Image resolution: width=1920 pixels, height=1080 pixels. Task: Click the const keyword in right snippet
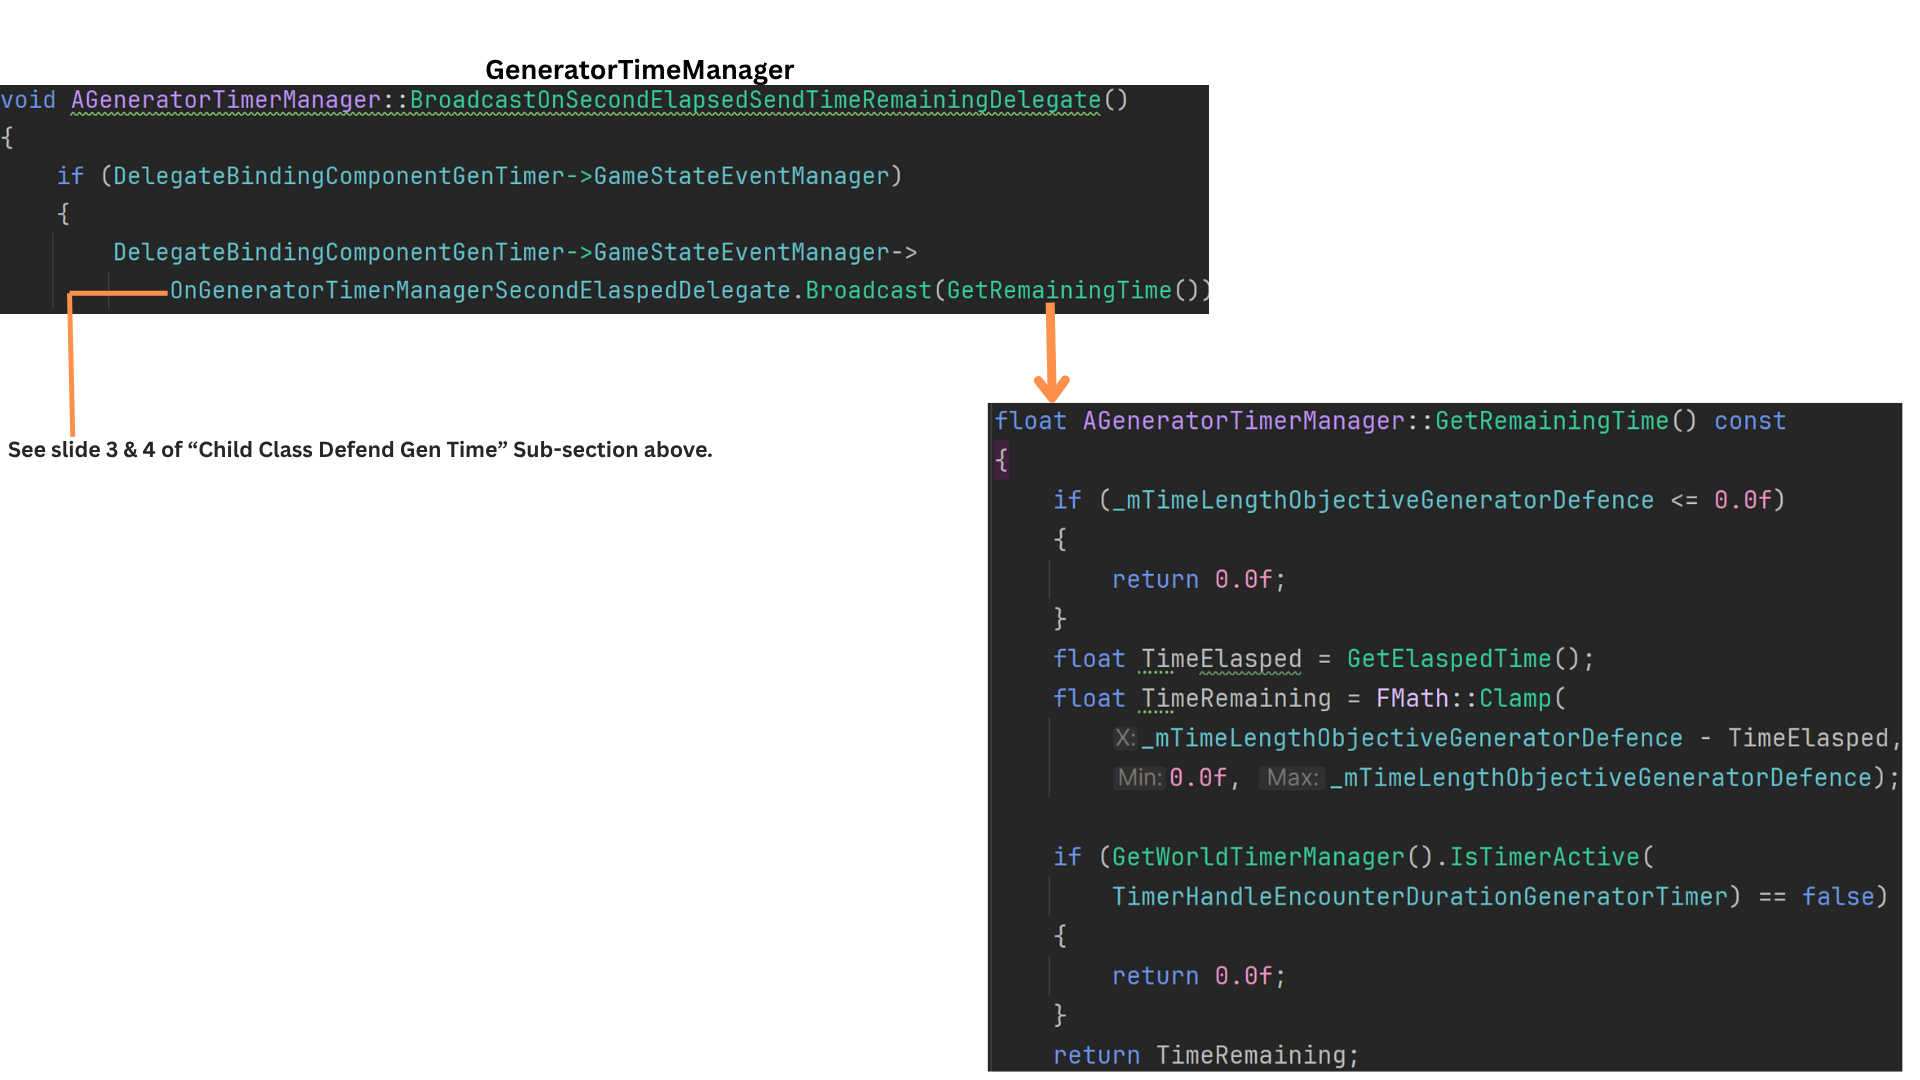1749,421
